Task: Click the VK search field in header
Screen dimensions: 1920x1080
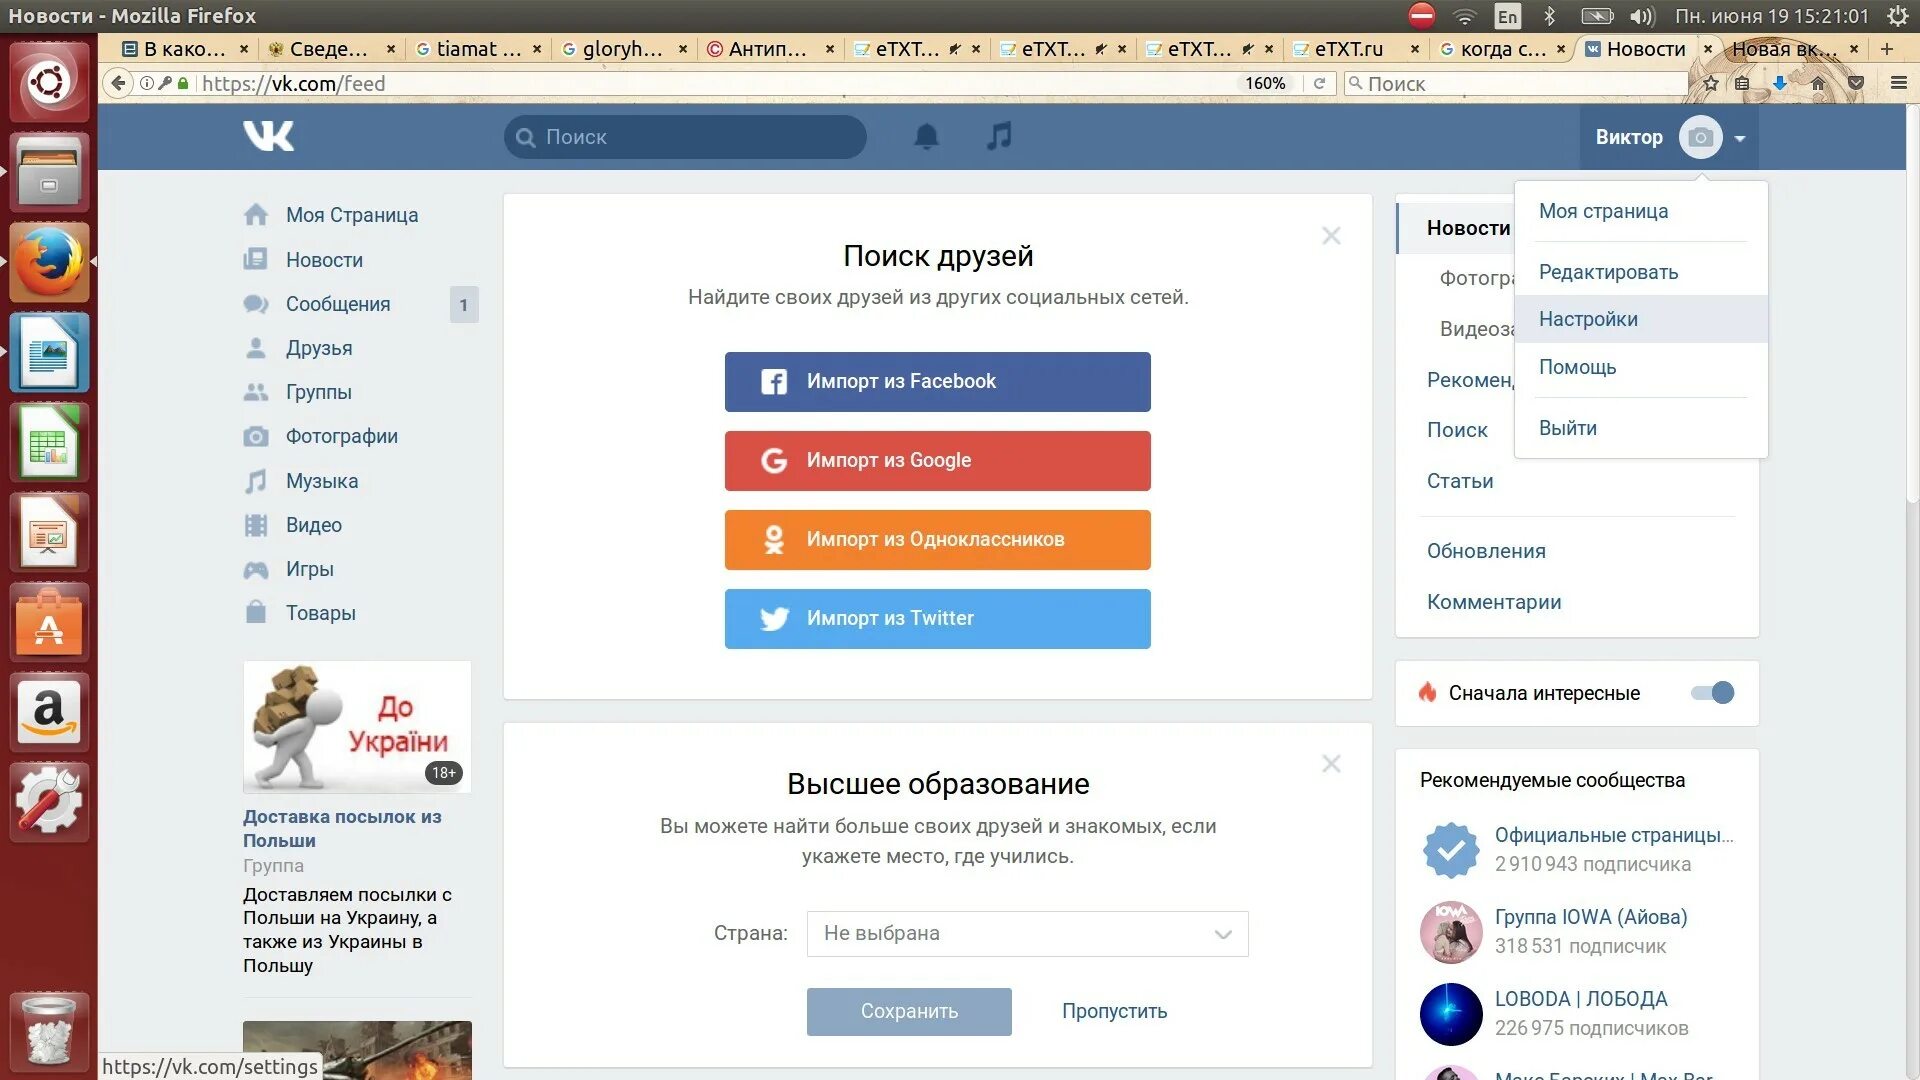Action: pos(685,137)
